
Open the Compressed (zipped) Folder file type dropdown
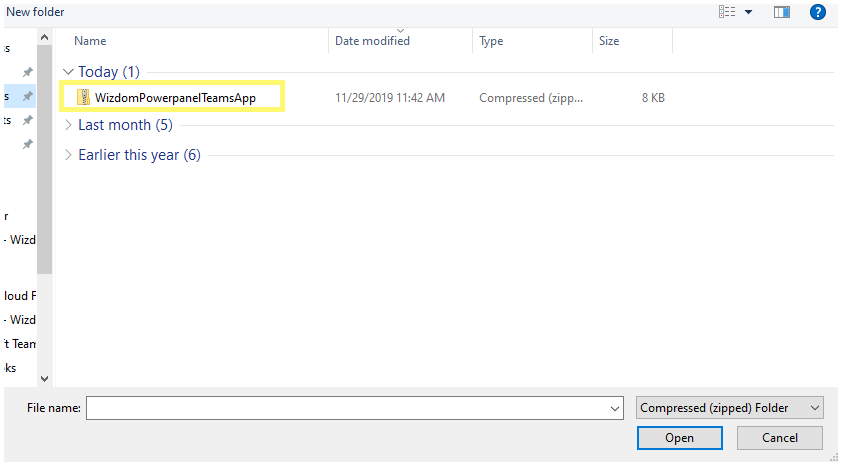coord(729,408)
